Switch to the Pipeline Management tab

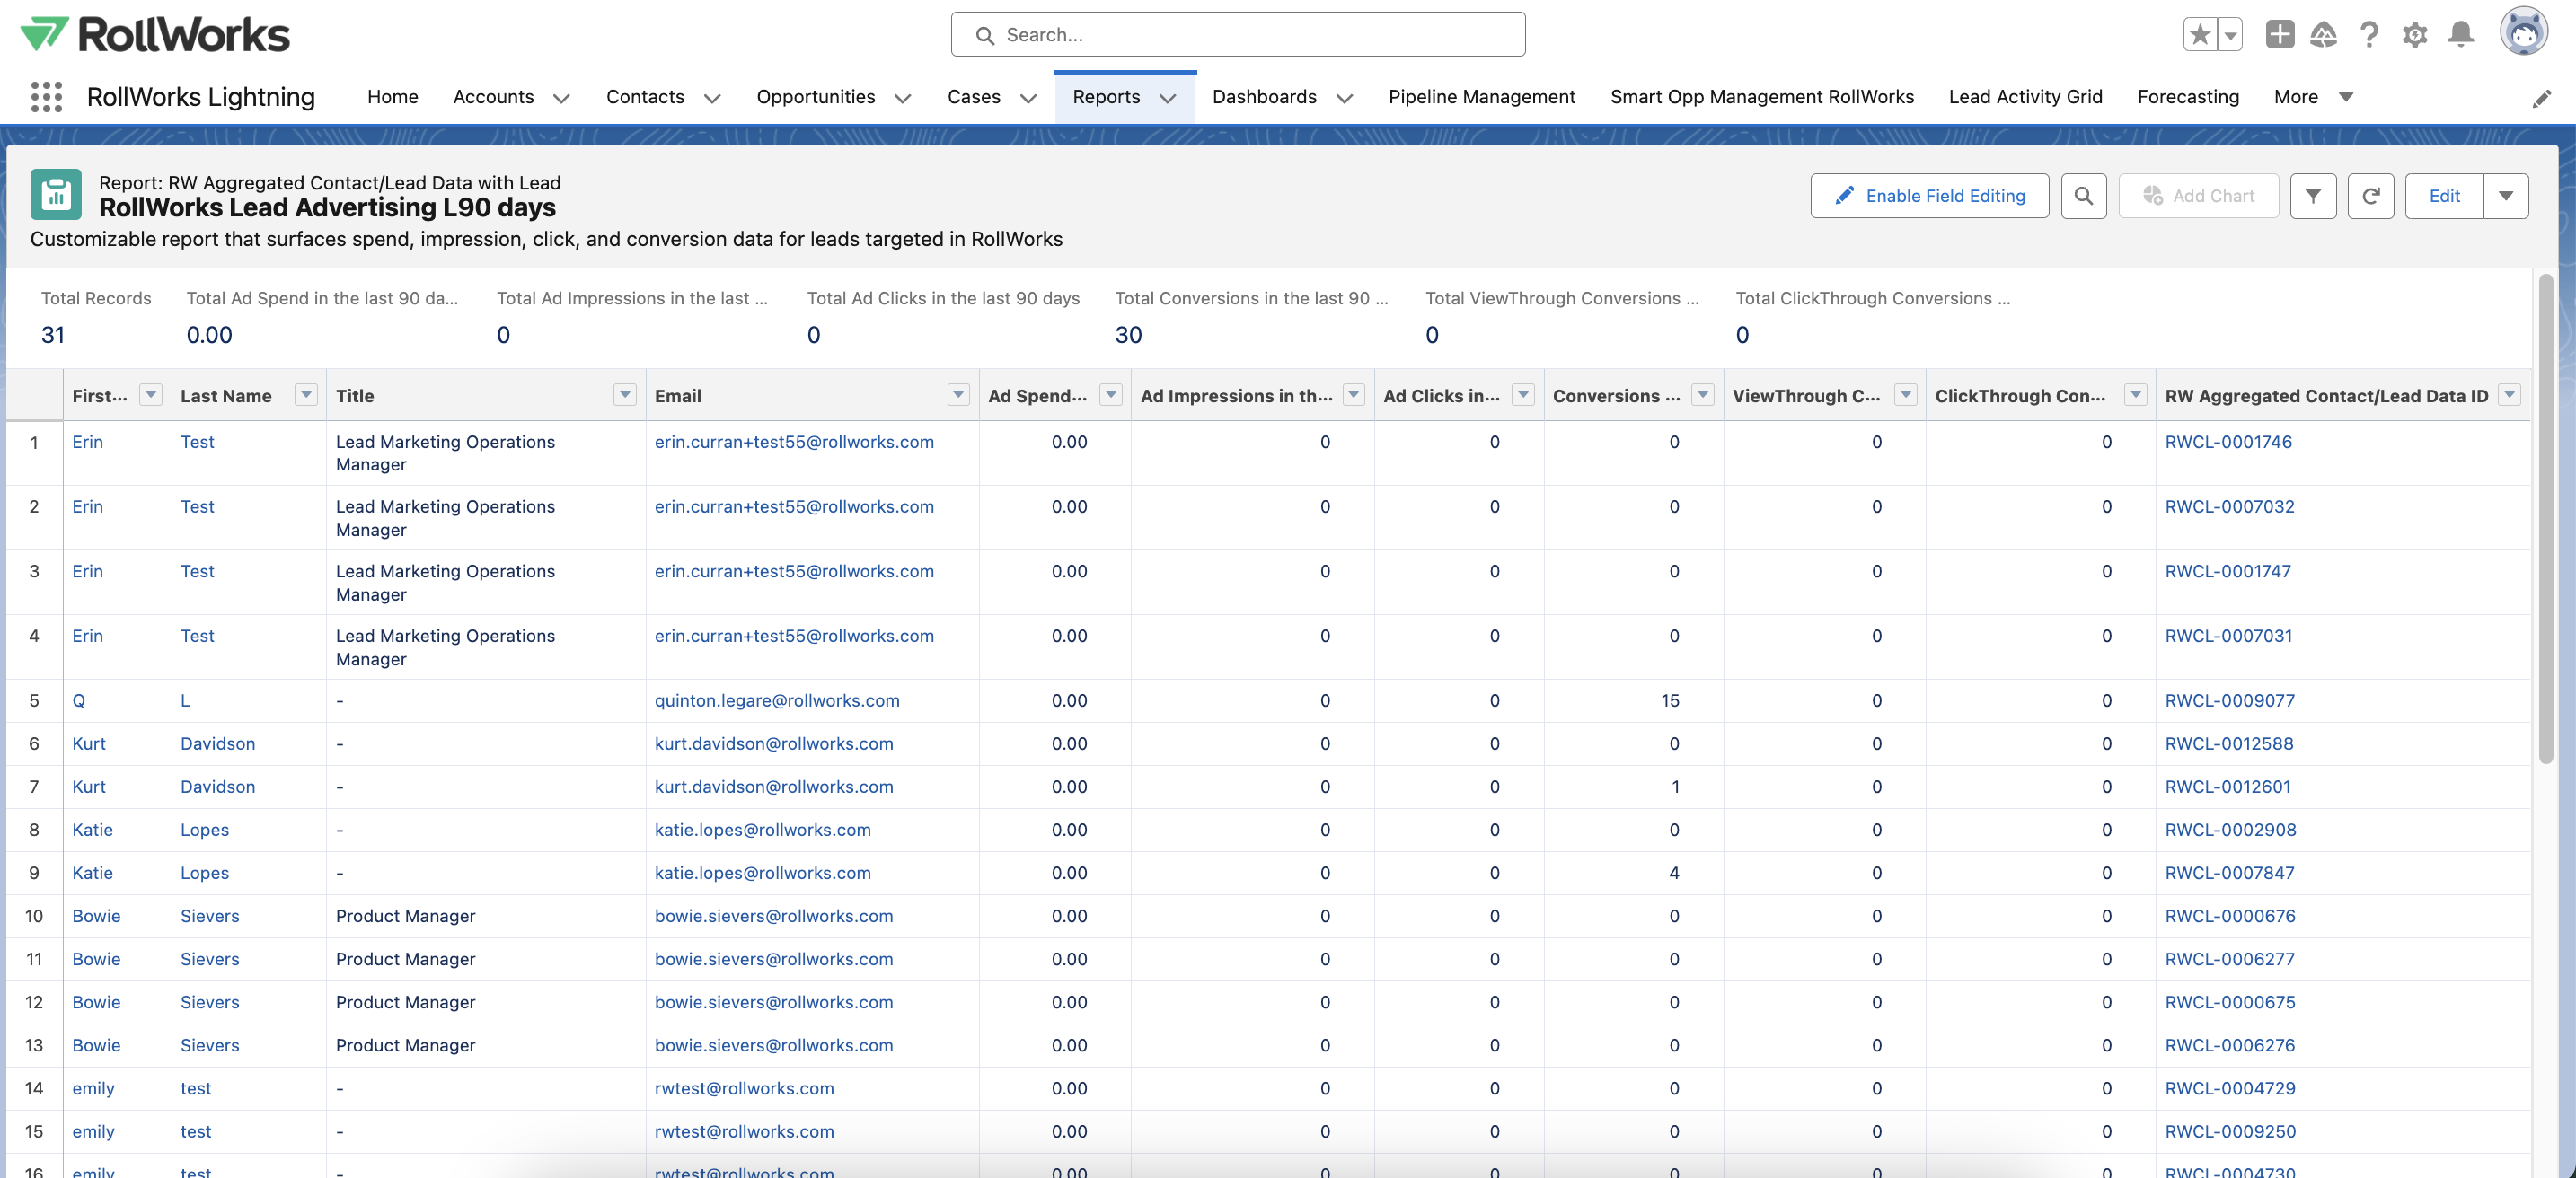coord(1481,97)
